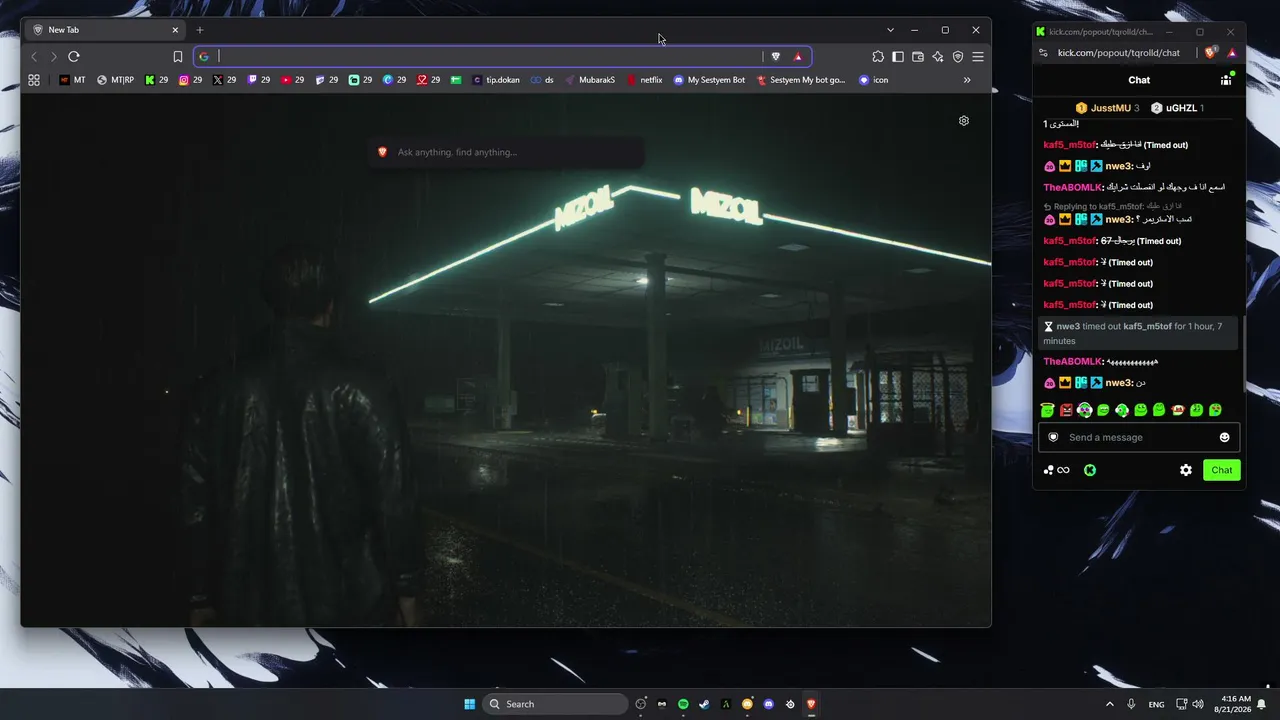The width and height of the screenshot is (1280, 720).
Task: Click username TheABOMLK in latest chat message
Action: 1073,362
